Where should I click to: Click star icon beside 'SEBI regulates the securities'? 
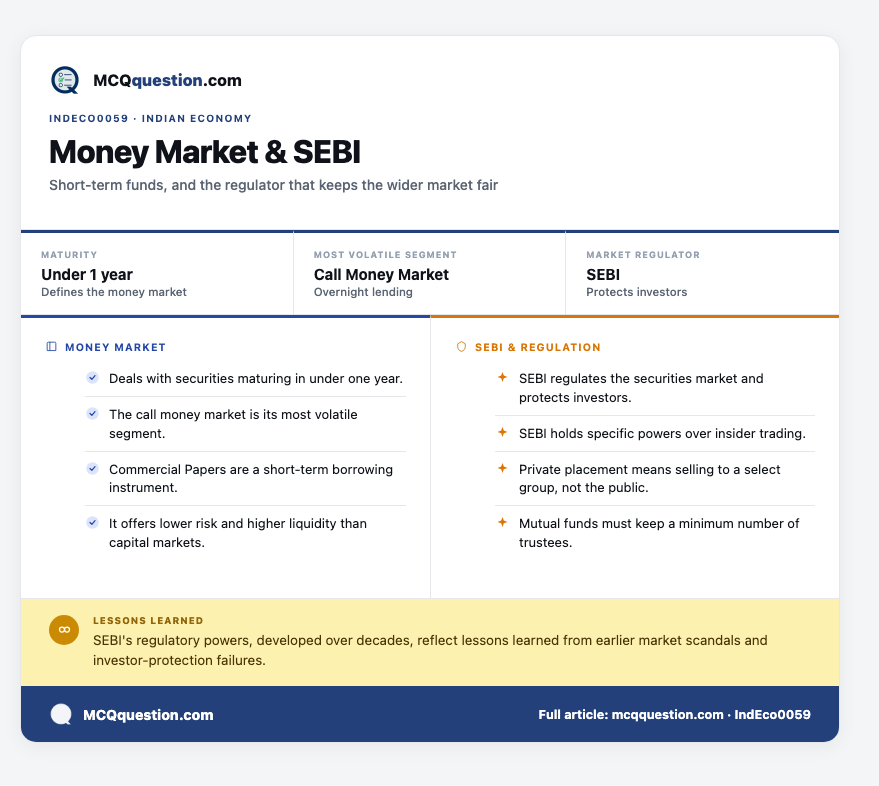(502, 377)
